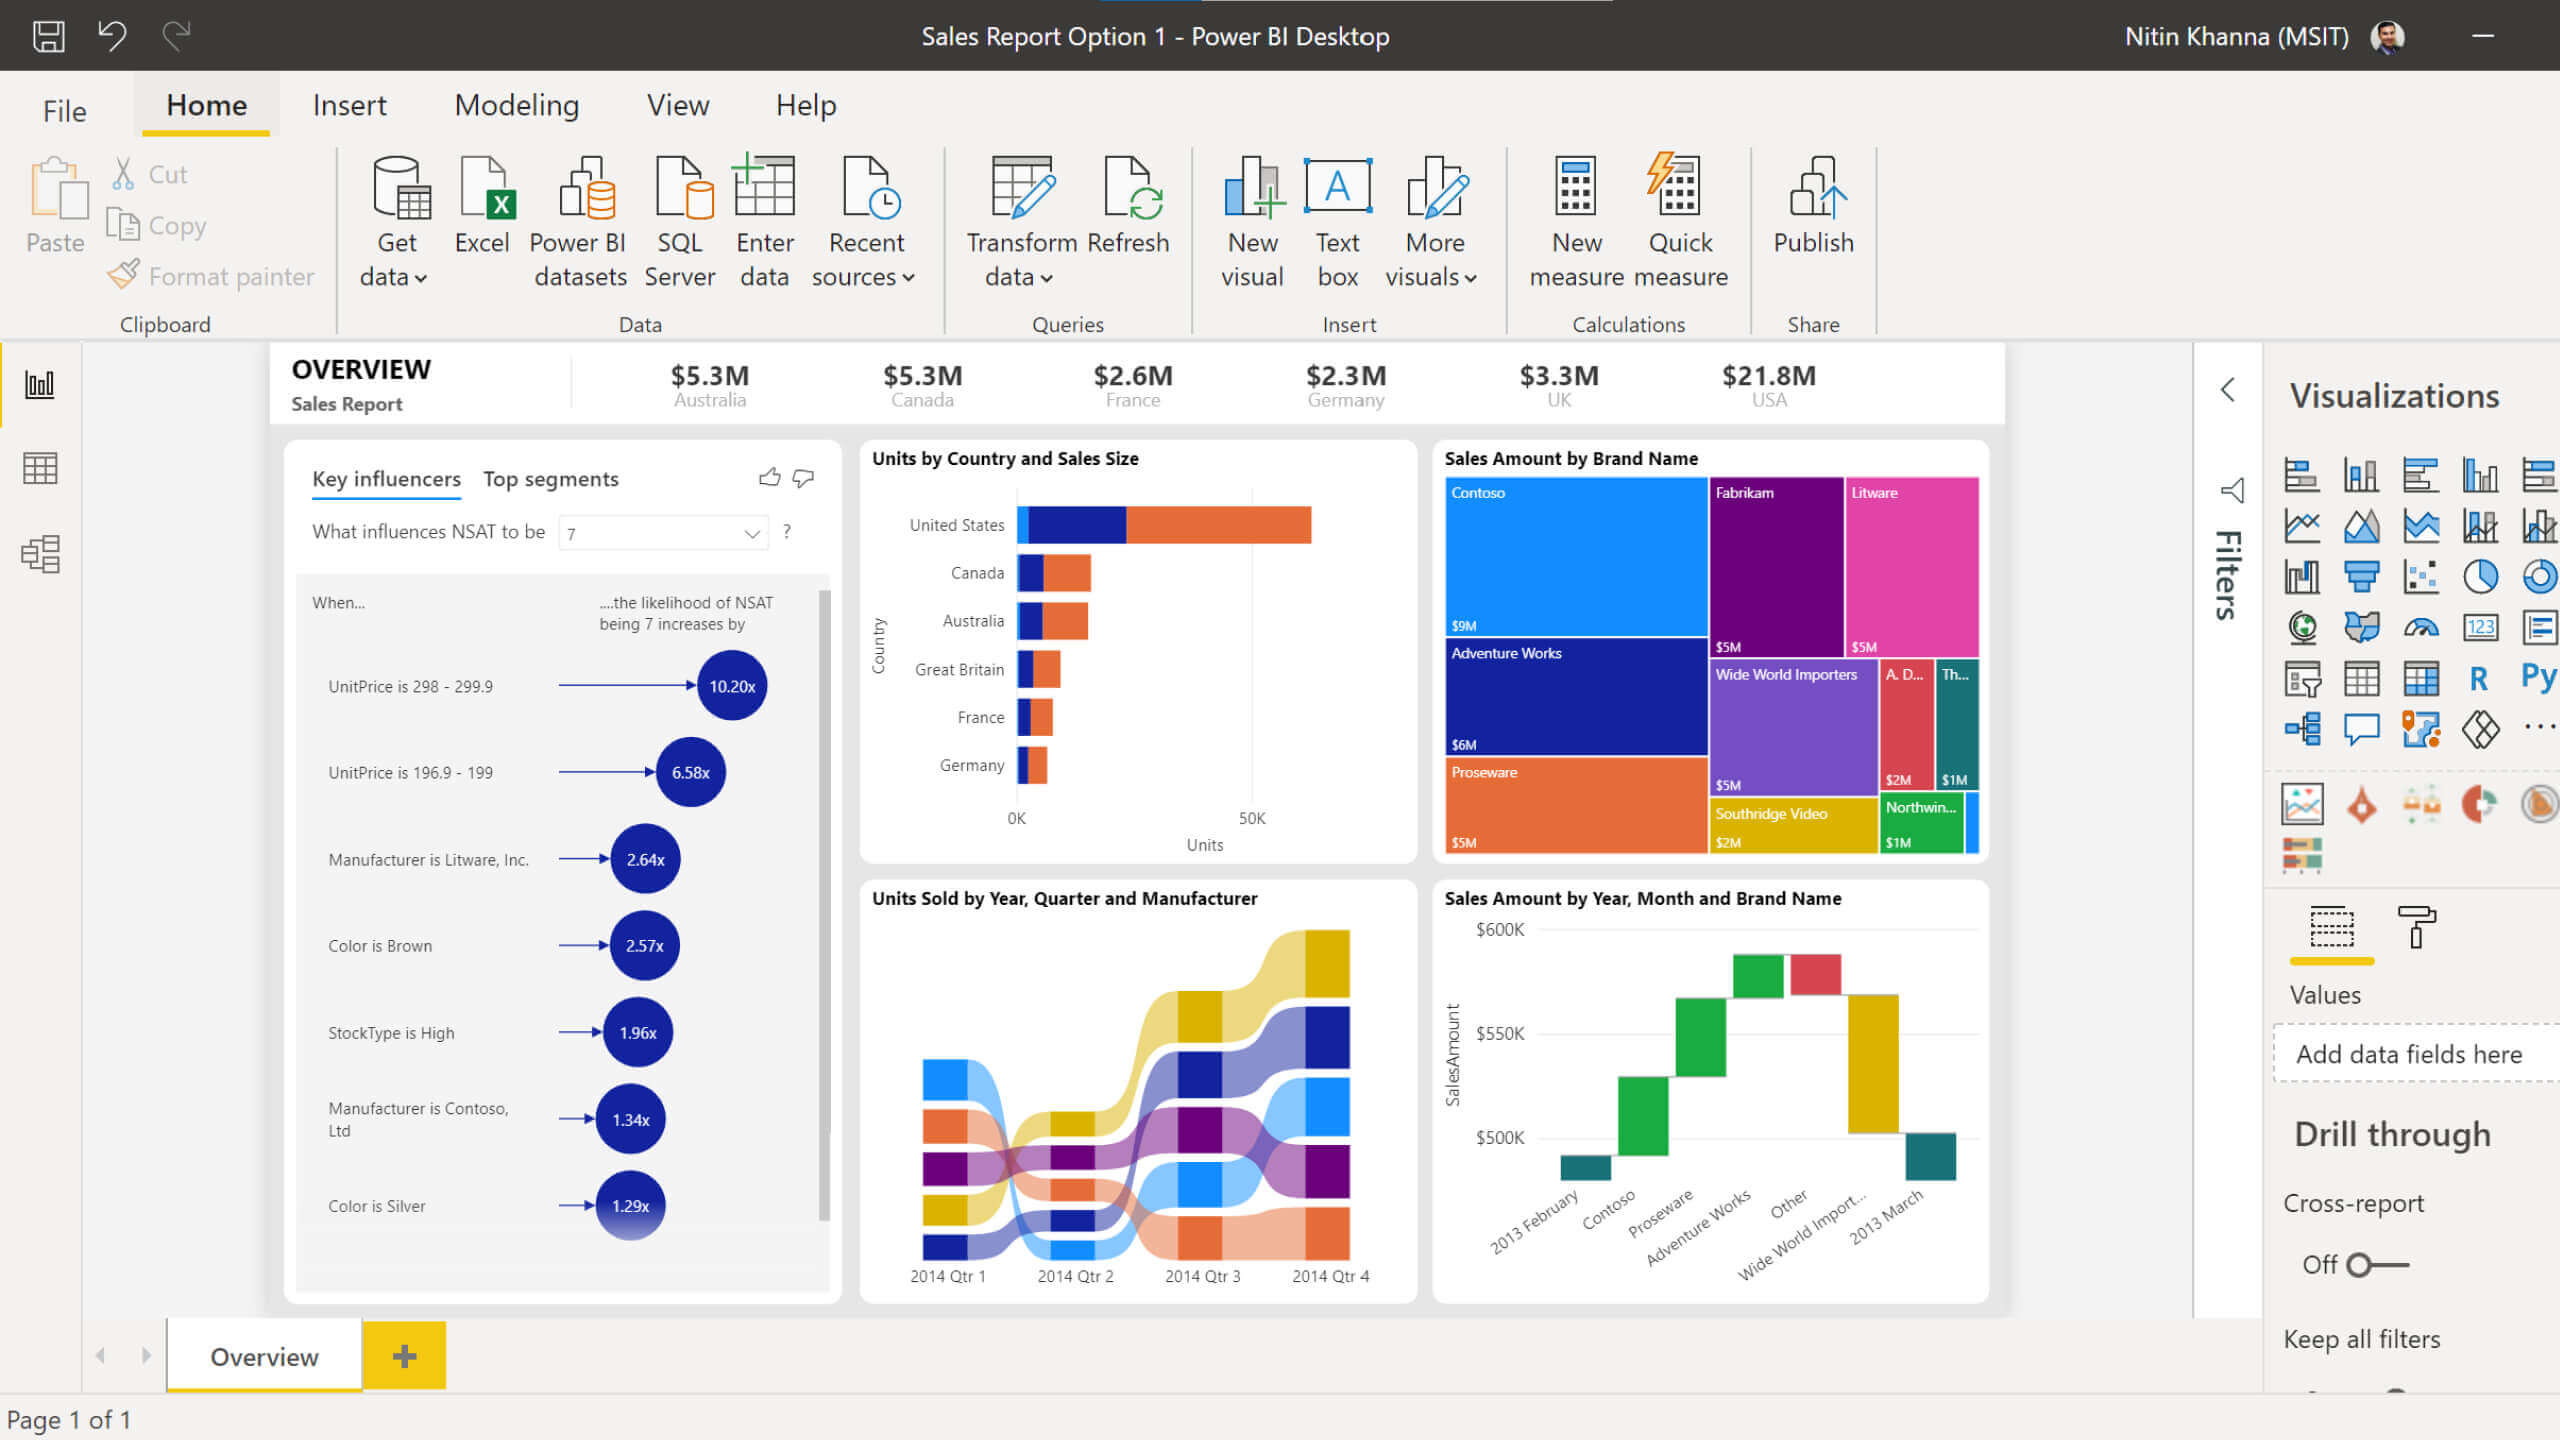Expand the NSAT value dropdown

[753, 531]
